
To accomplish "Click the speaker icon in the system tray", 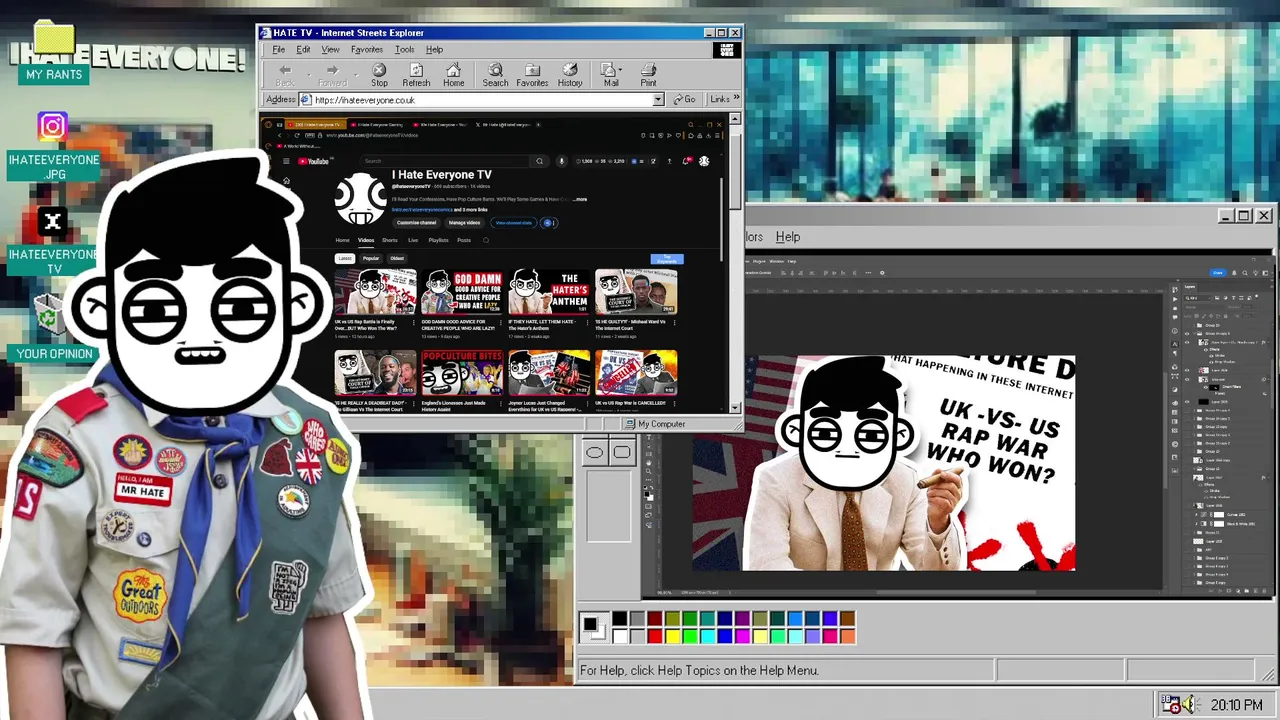I will tap(1189, 705).
